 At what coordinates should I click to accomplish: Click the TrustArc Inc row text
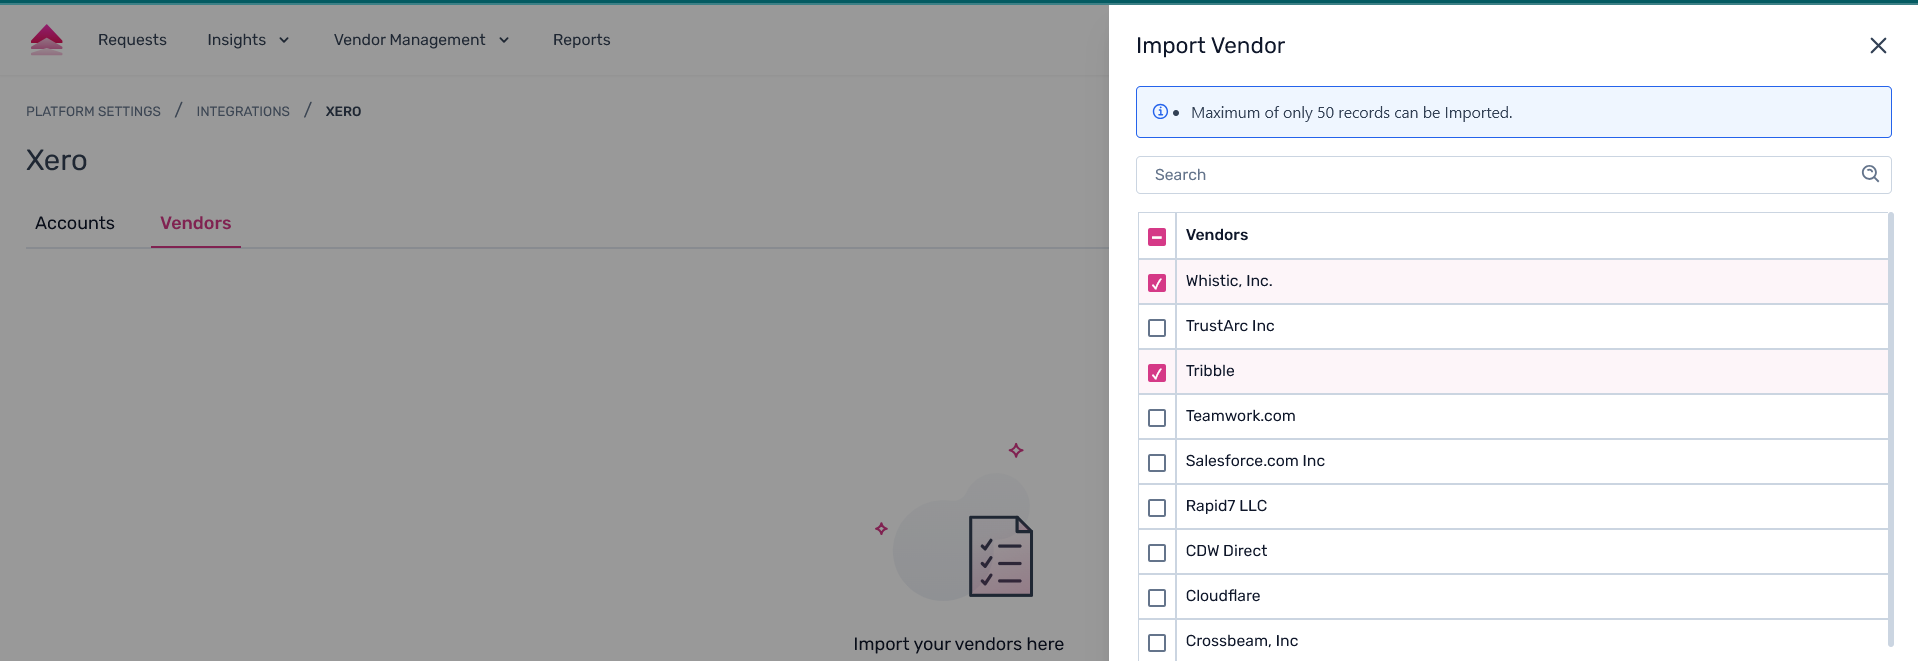[x=1230, y=326]
